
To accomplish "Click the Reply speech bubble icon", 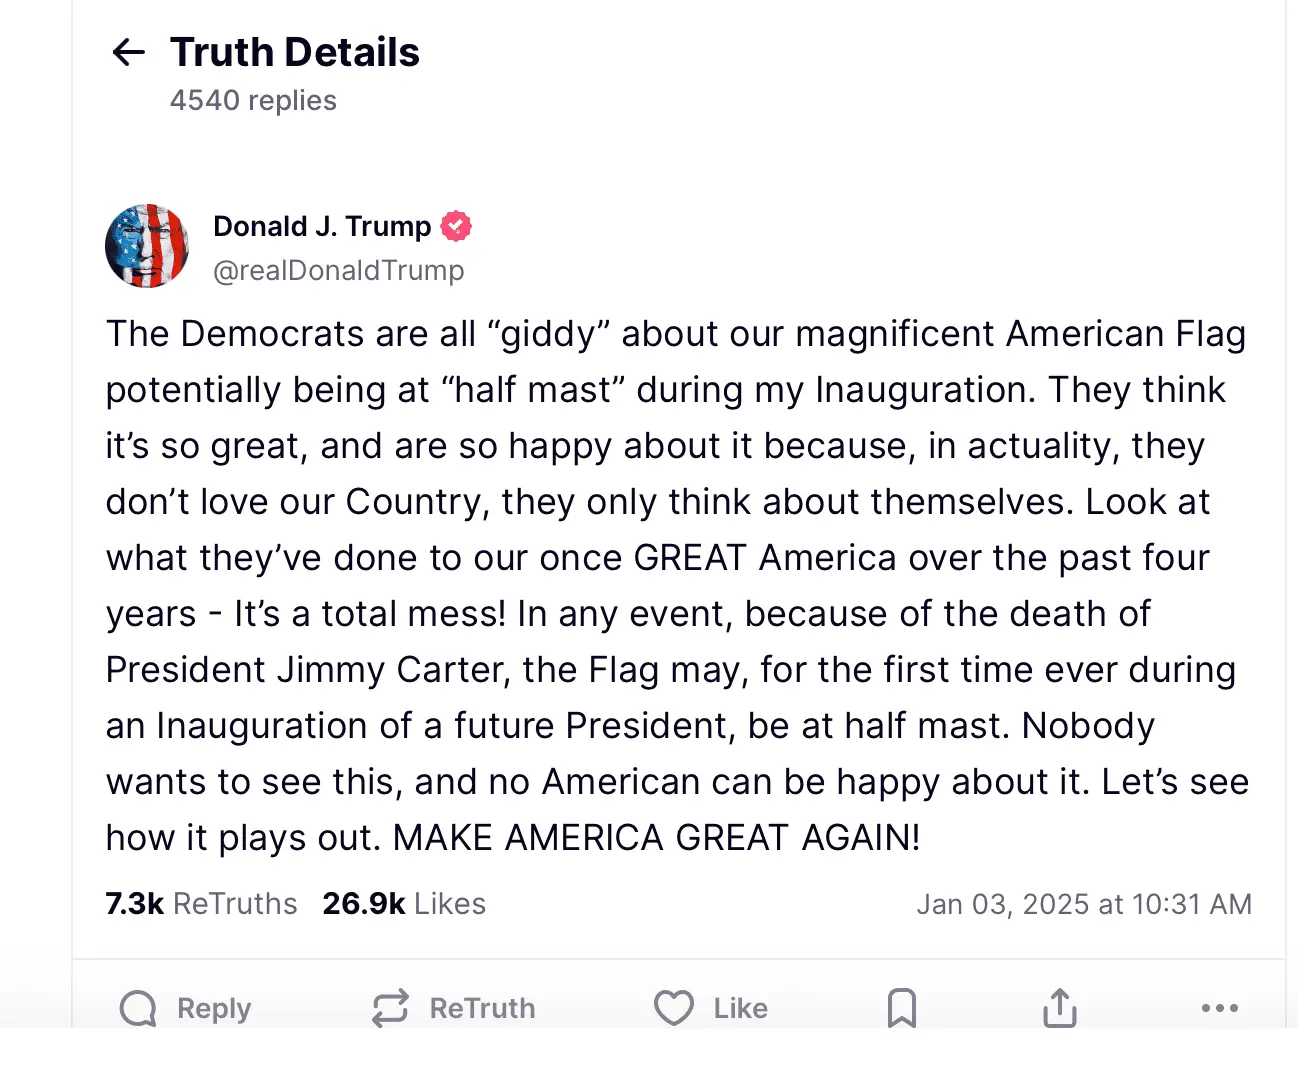I will click(x=138, y=1008).
